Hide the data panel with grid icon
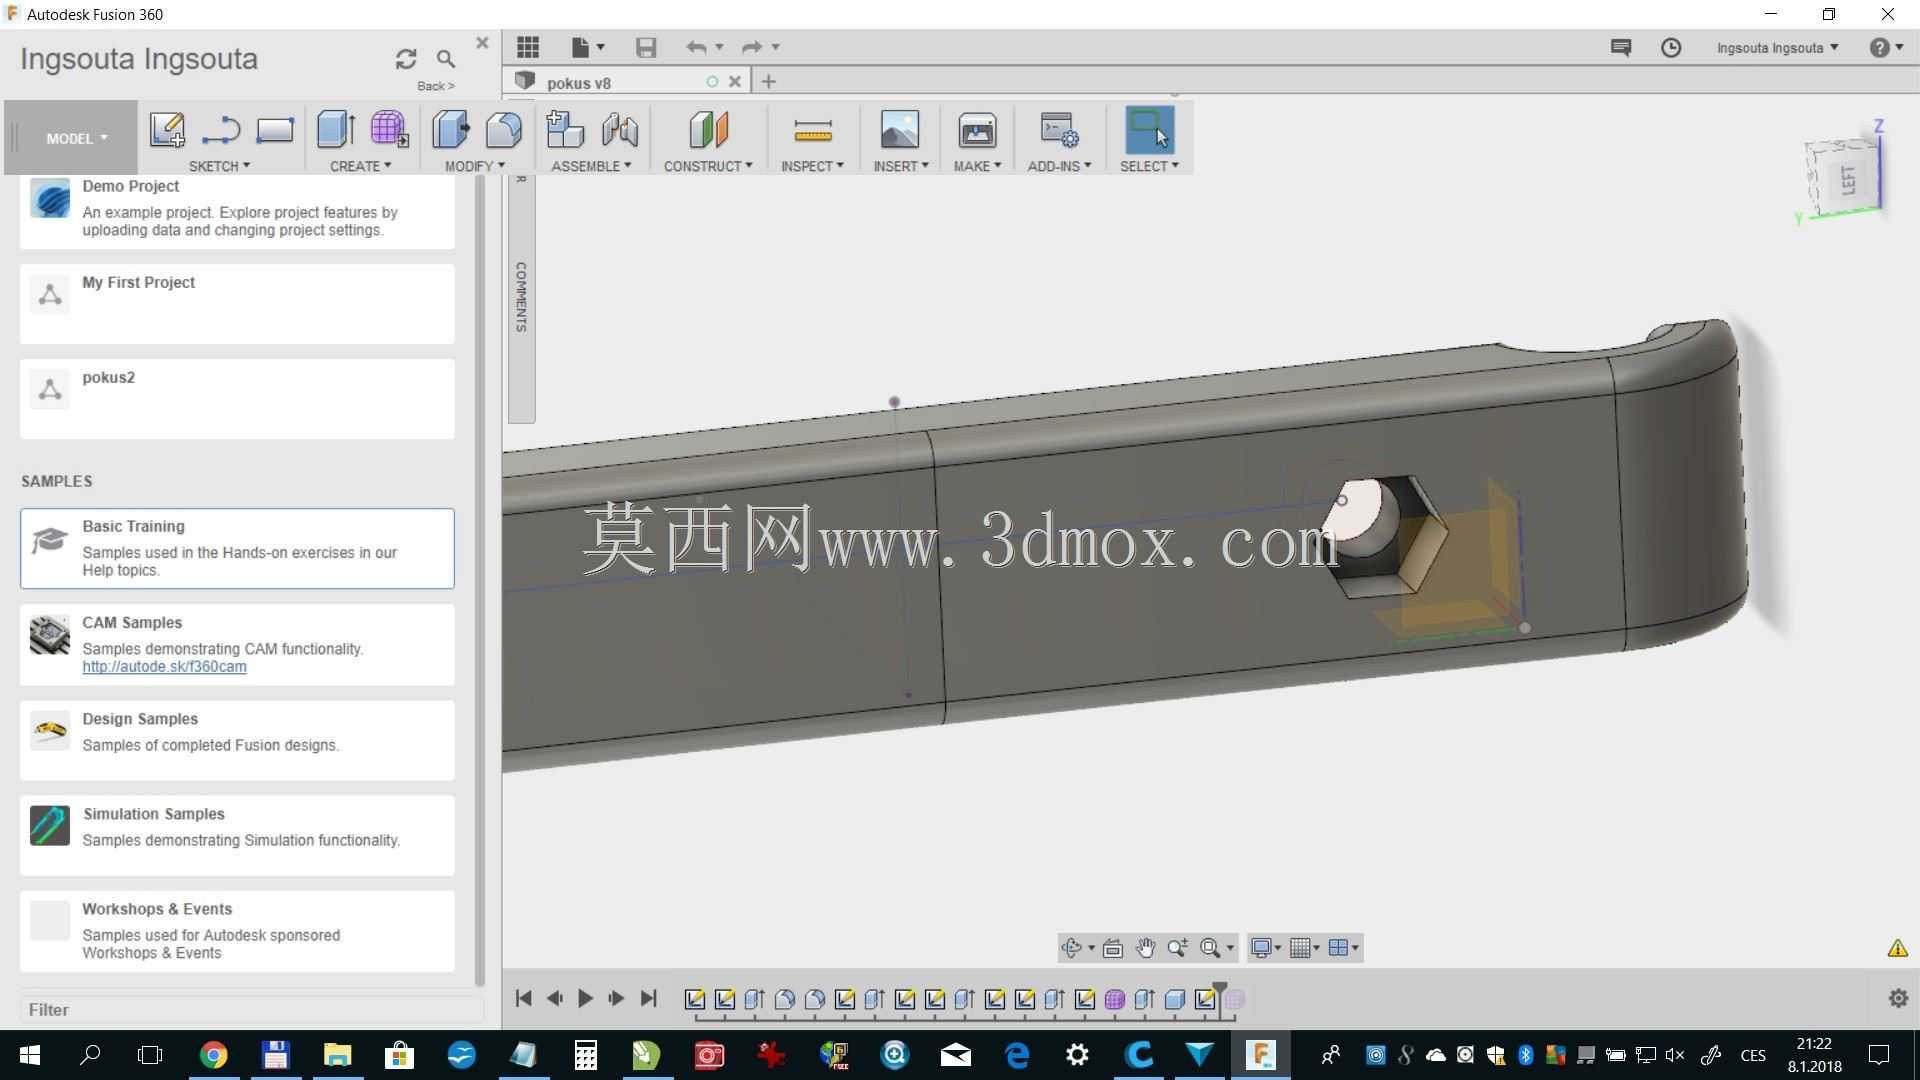 (528, 47)
